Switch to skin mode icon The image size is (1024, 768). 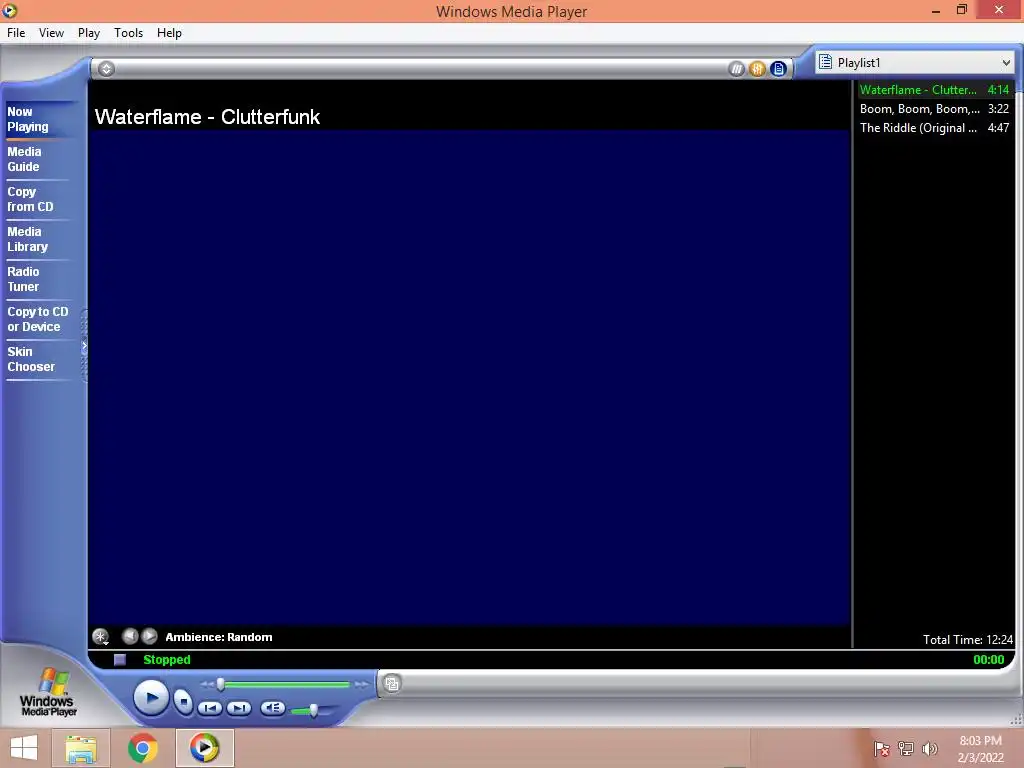[x=392, y=684]
